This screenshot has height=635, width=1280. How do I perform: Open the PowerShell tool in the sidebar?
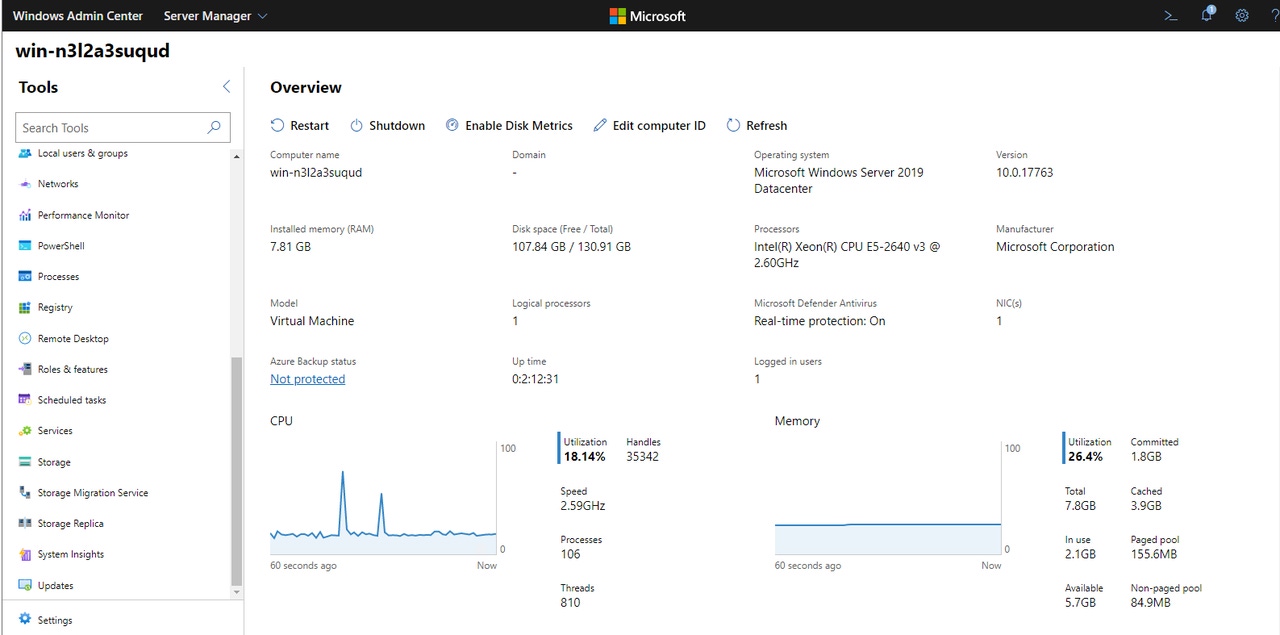60,245
